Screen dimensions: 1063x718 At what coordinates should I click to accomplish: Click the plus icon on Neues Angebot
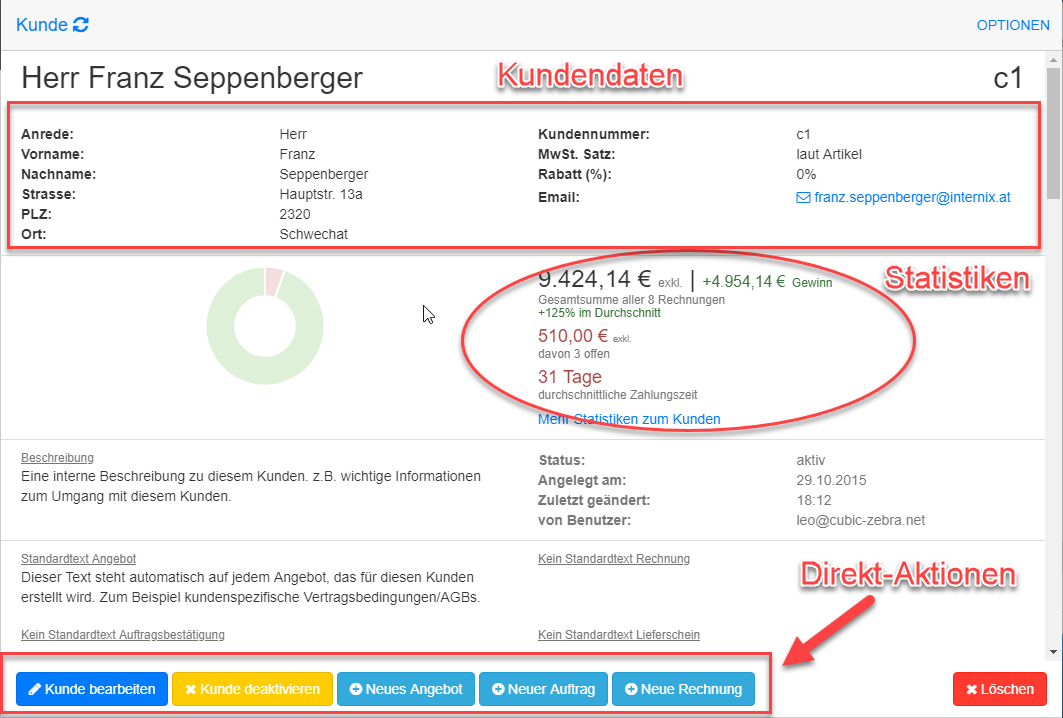(356, 689)
